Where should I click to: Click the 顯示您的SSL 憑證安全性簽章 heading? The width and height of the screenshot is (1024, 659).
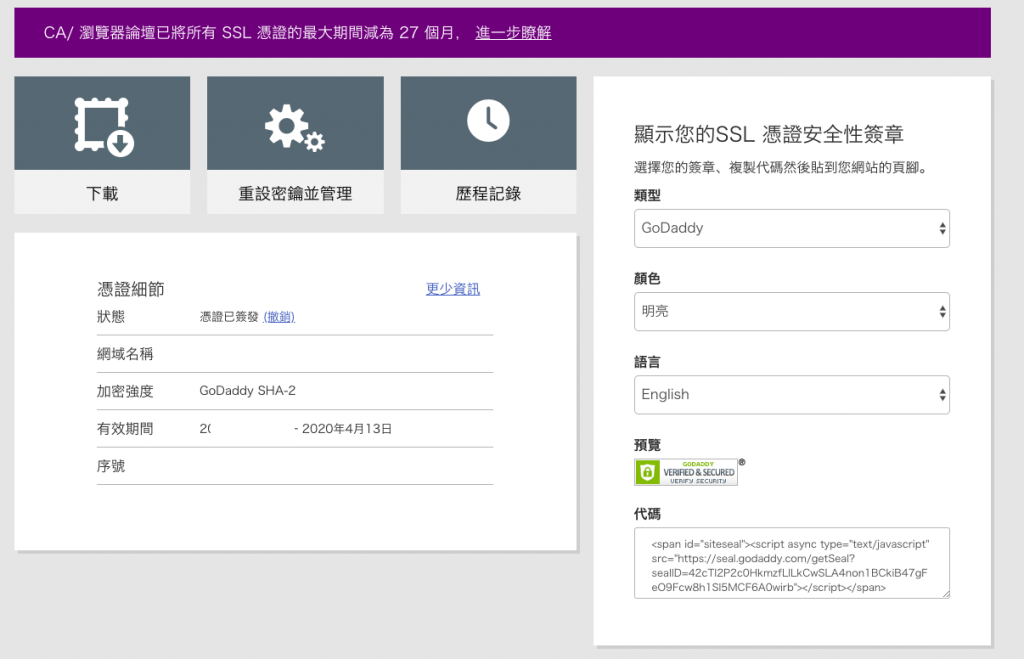pos(769,134)
